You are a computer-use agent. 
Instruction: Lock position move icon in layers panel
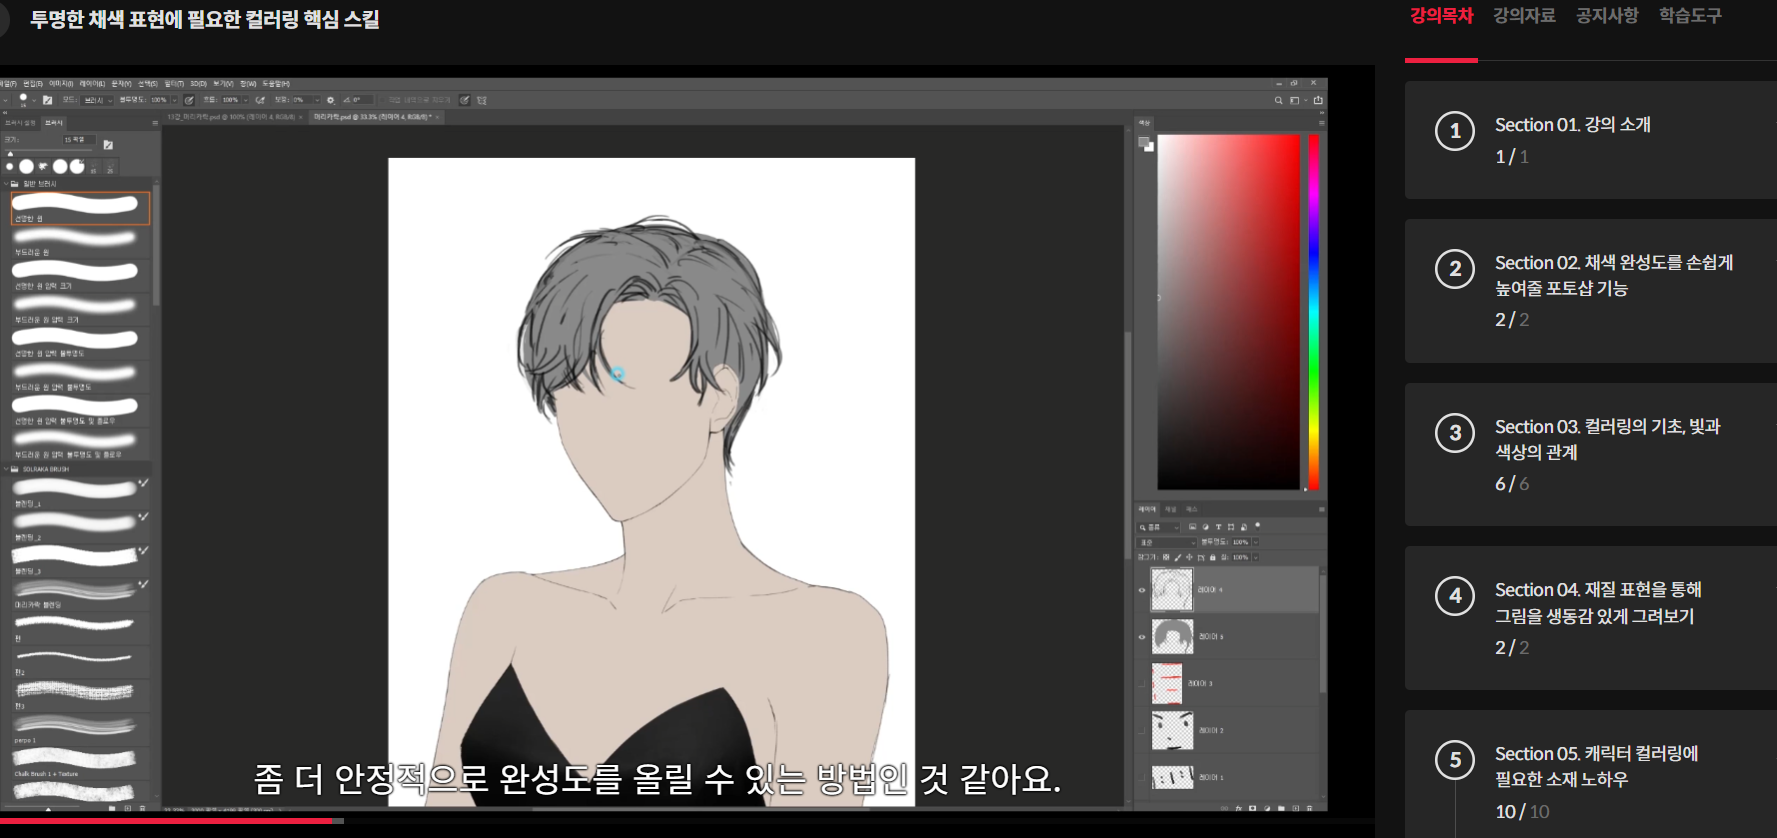click(x=1189, y=557)
